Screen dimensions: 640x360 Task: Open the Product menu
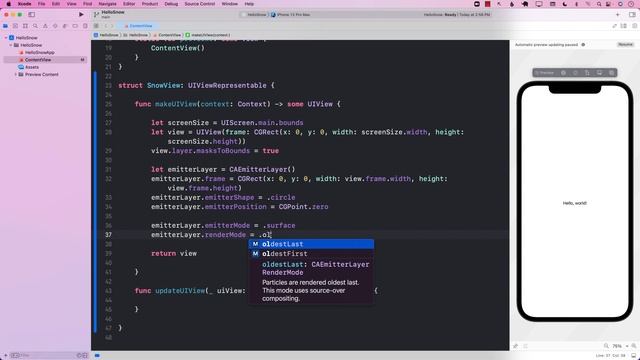[150, 4]
